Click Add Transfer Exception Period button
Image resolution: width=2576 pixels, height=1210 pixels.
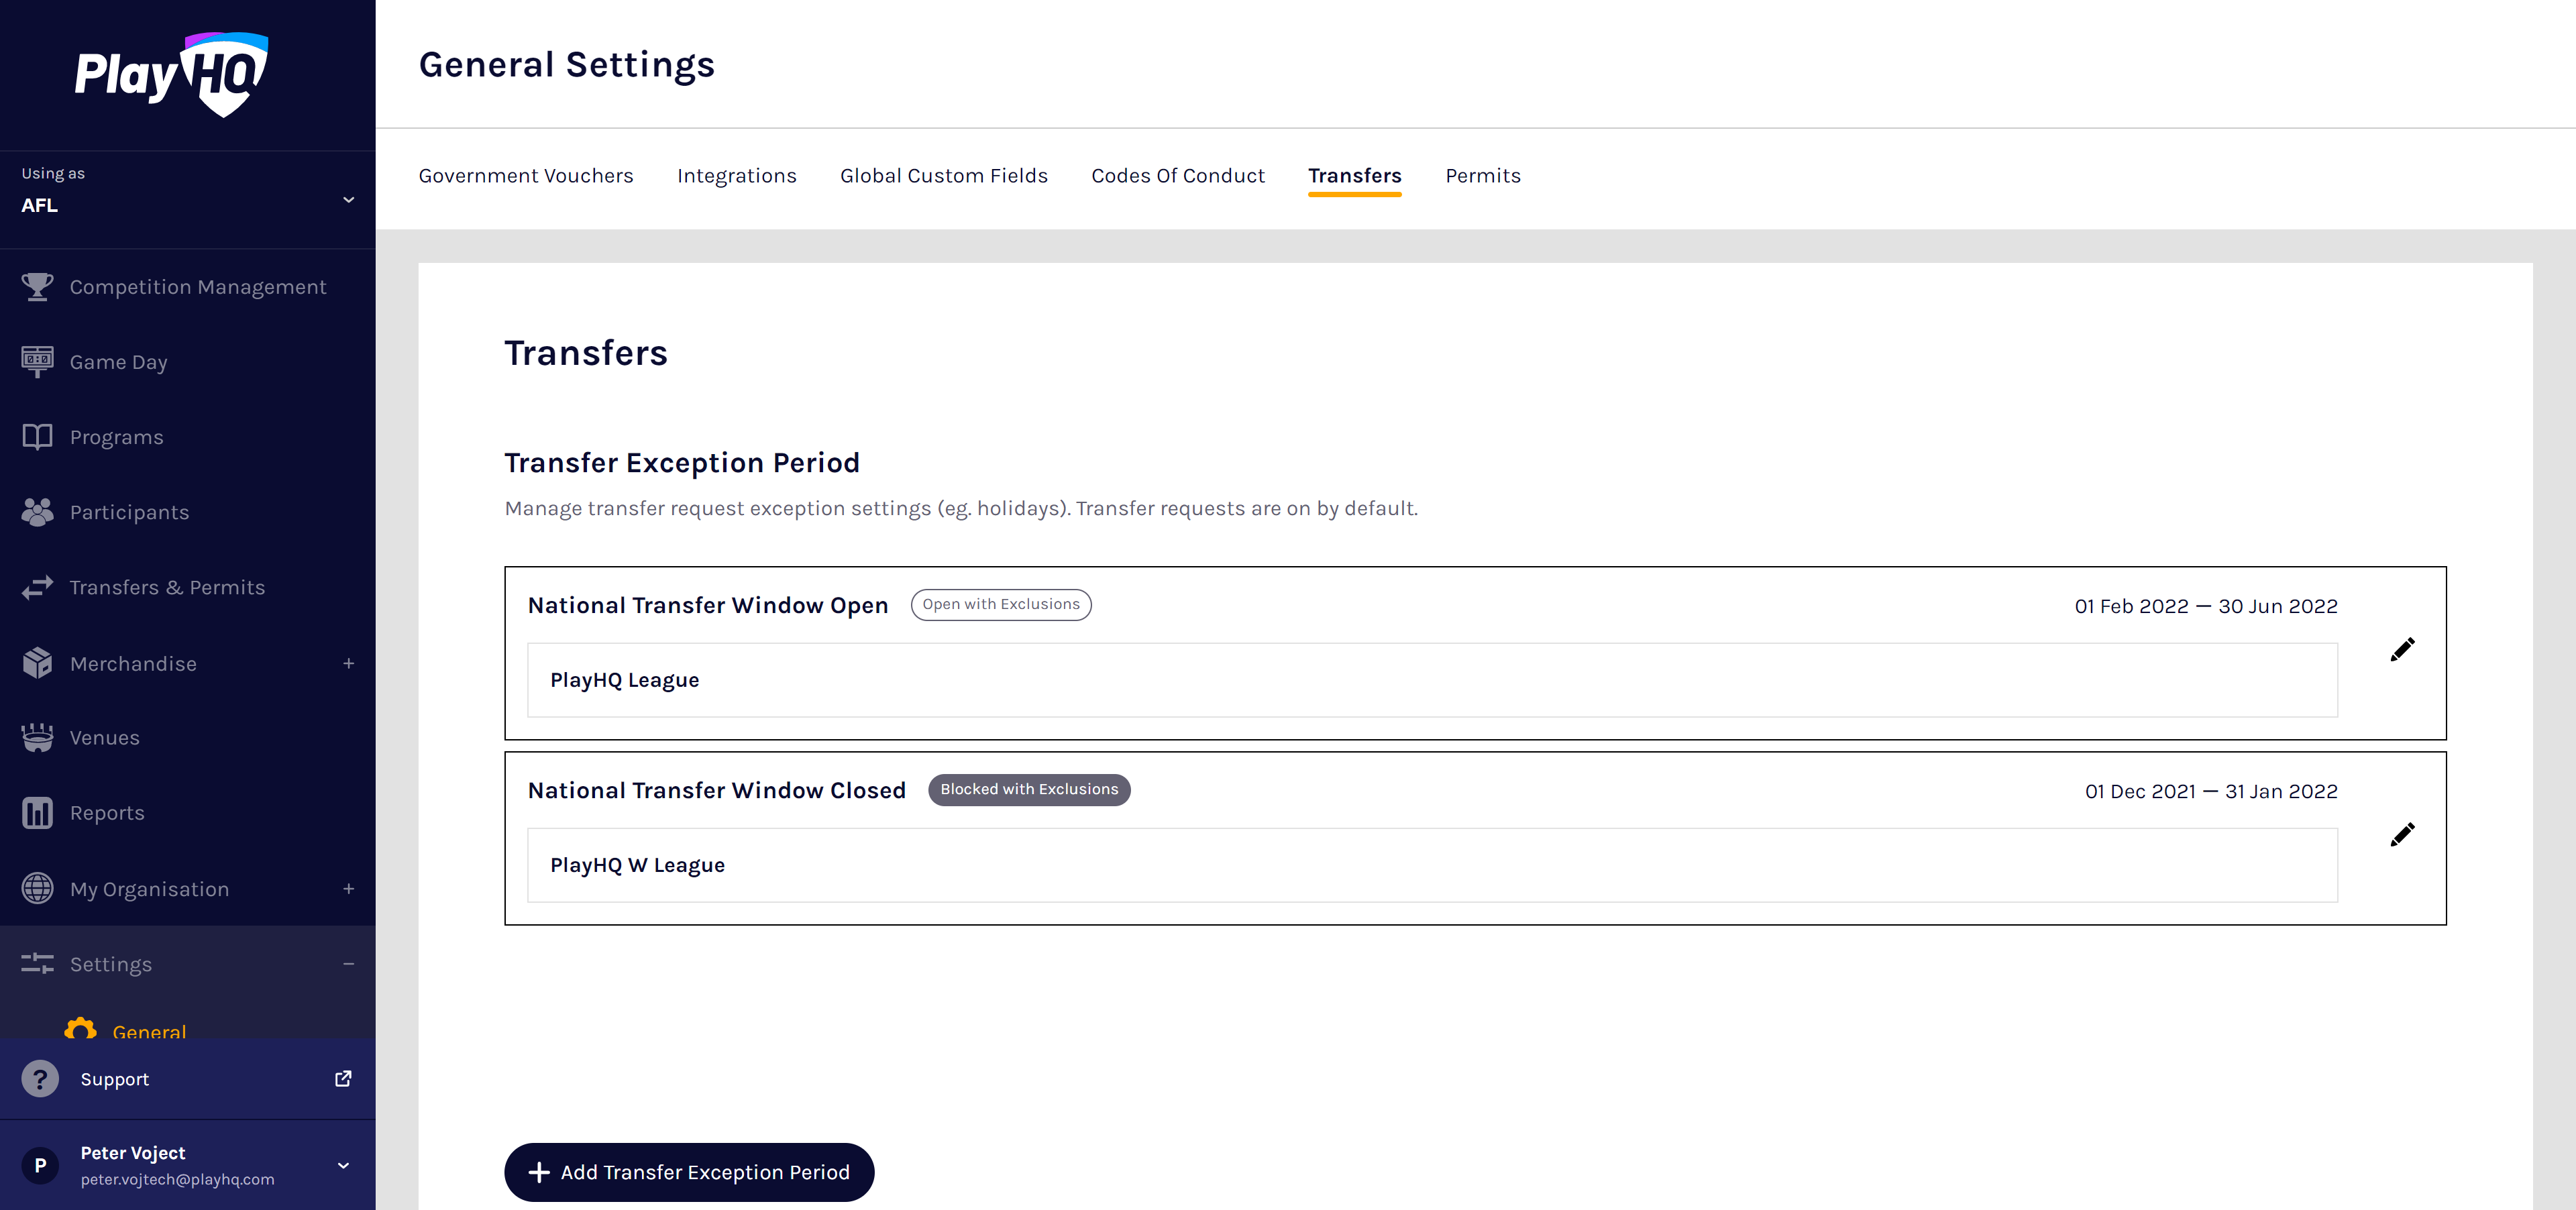[688, 1172]
